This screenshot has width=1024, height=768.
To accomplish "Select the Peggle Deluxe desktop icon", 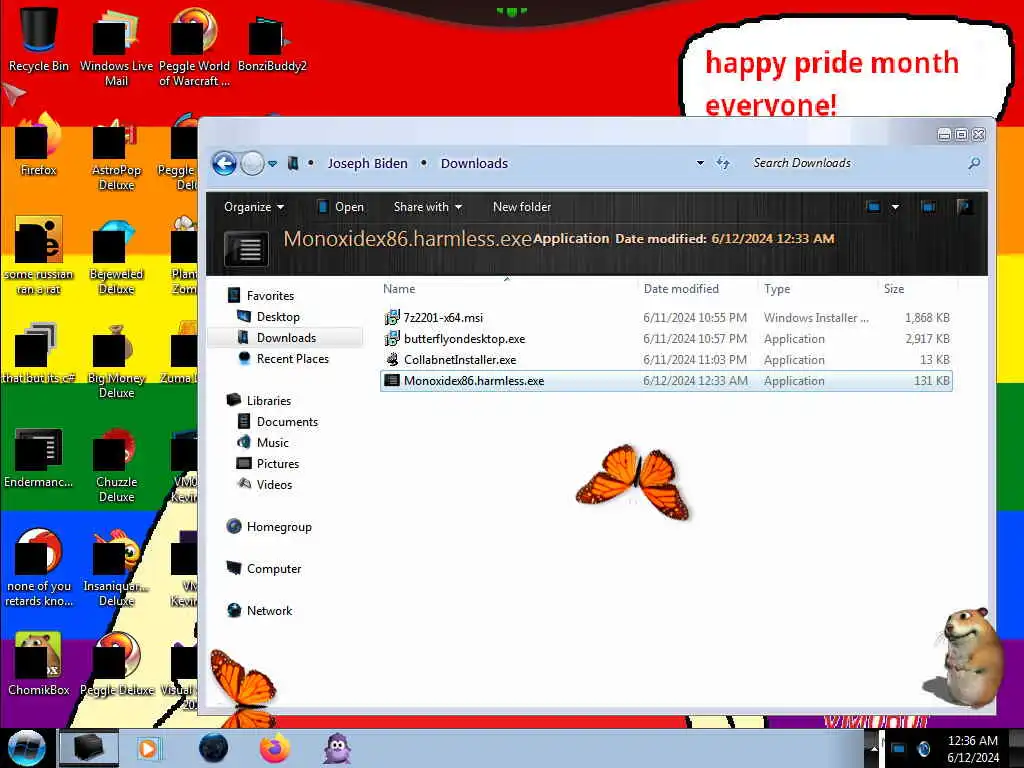I will [x=116, y=664].
